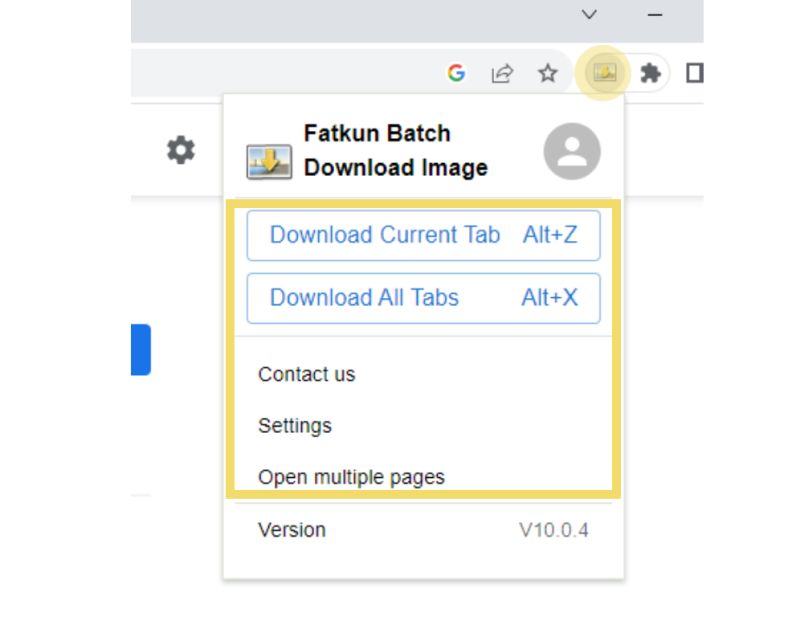This screenshot has height=641, width=800.
Task: Click the user avatar in Fatkun popup
Action: (x=572, y=152)
